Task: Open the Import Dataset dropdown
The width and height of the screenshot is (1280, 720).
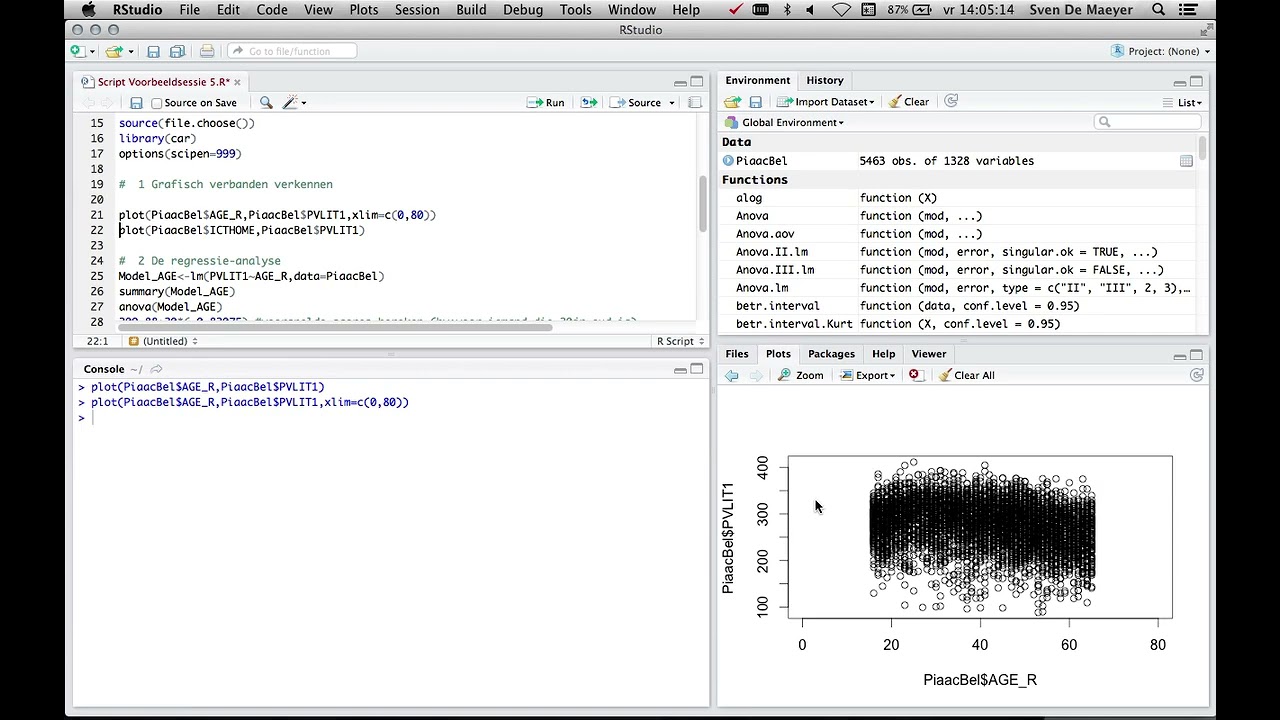Action: (826, 102)
